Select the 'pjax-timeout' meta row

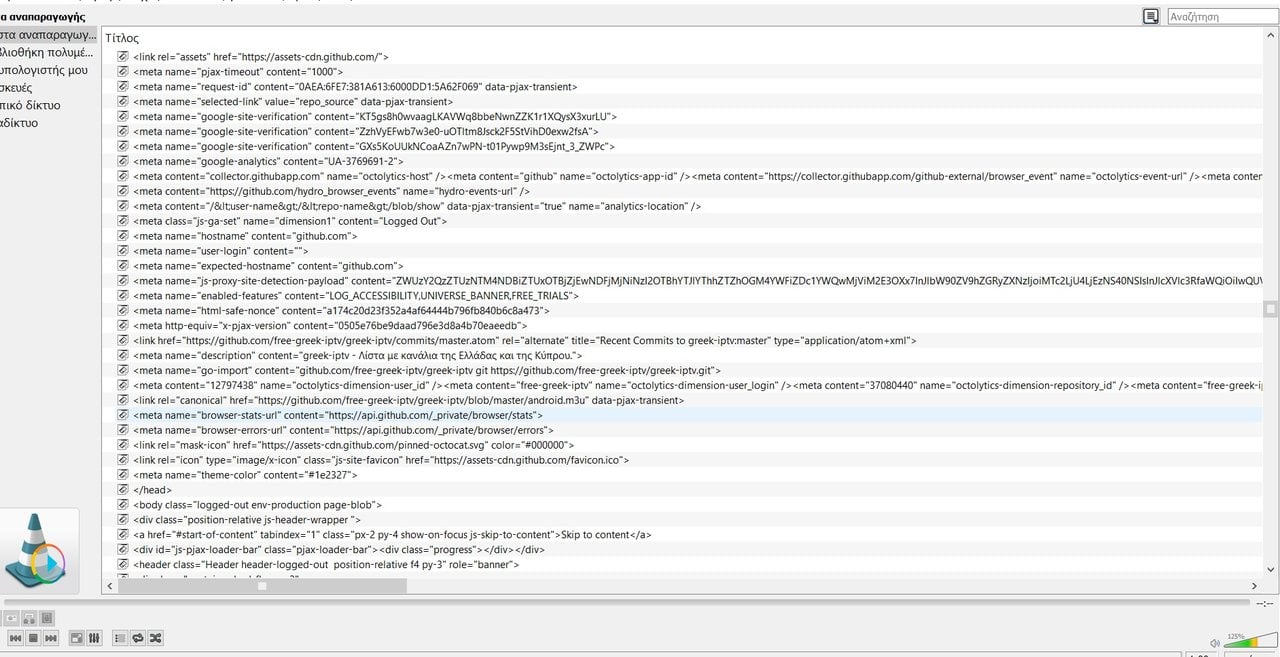[683, 72]
